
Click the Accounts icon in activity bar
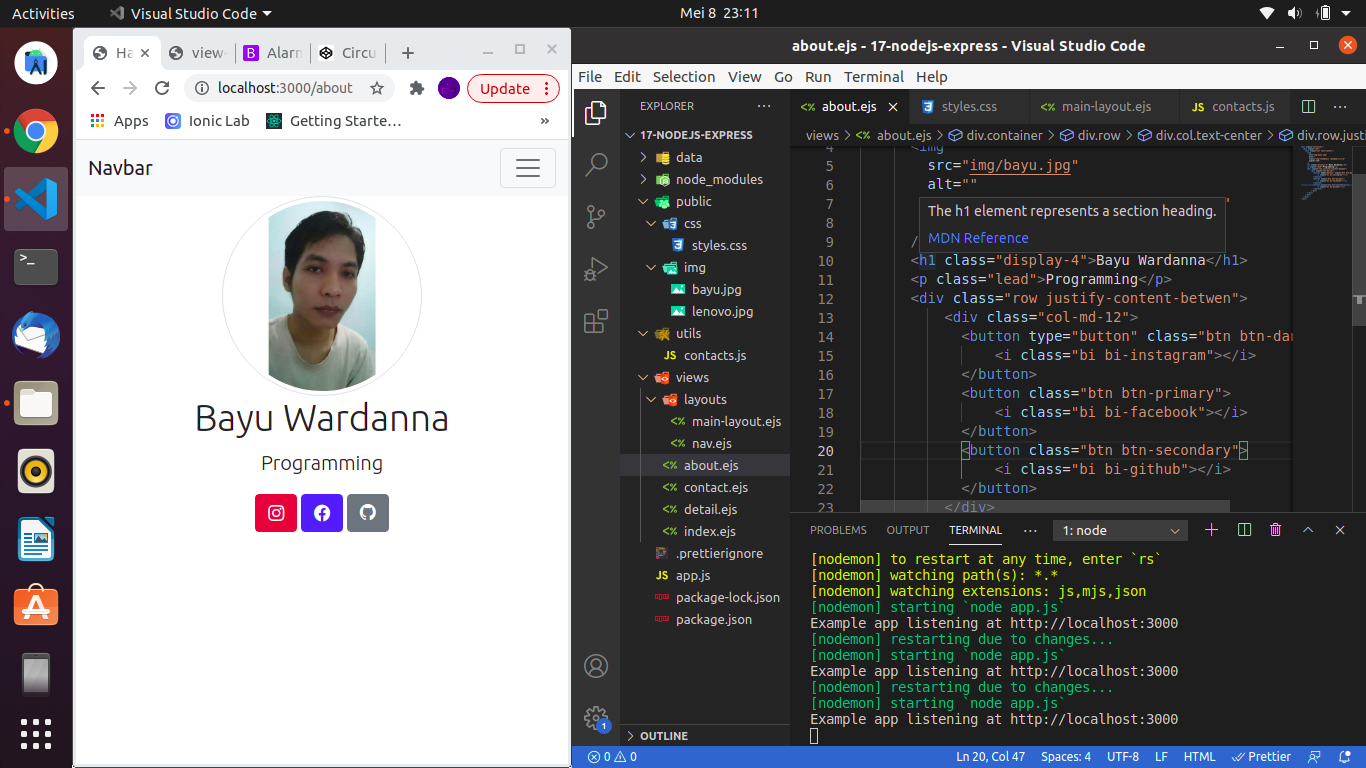click(596, 666)
